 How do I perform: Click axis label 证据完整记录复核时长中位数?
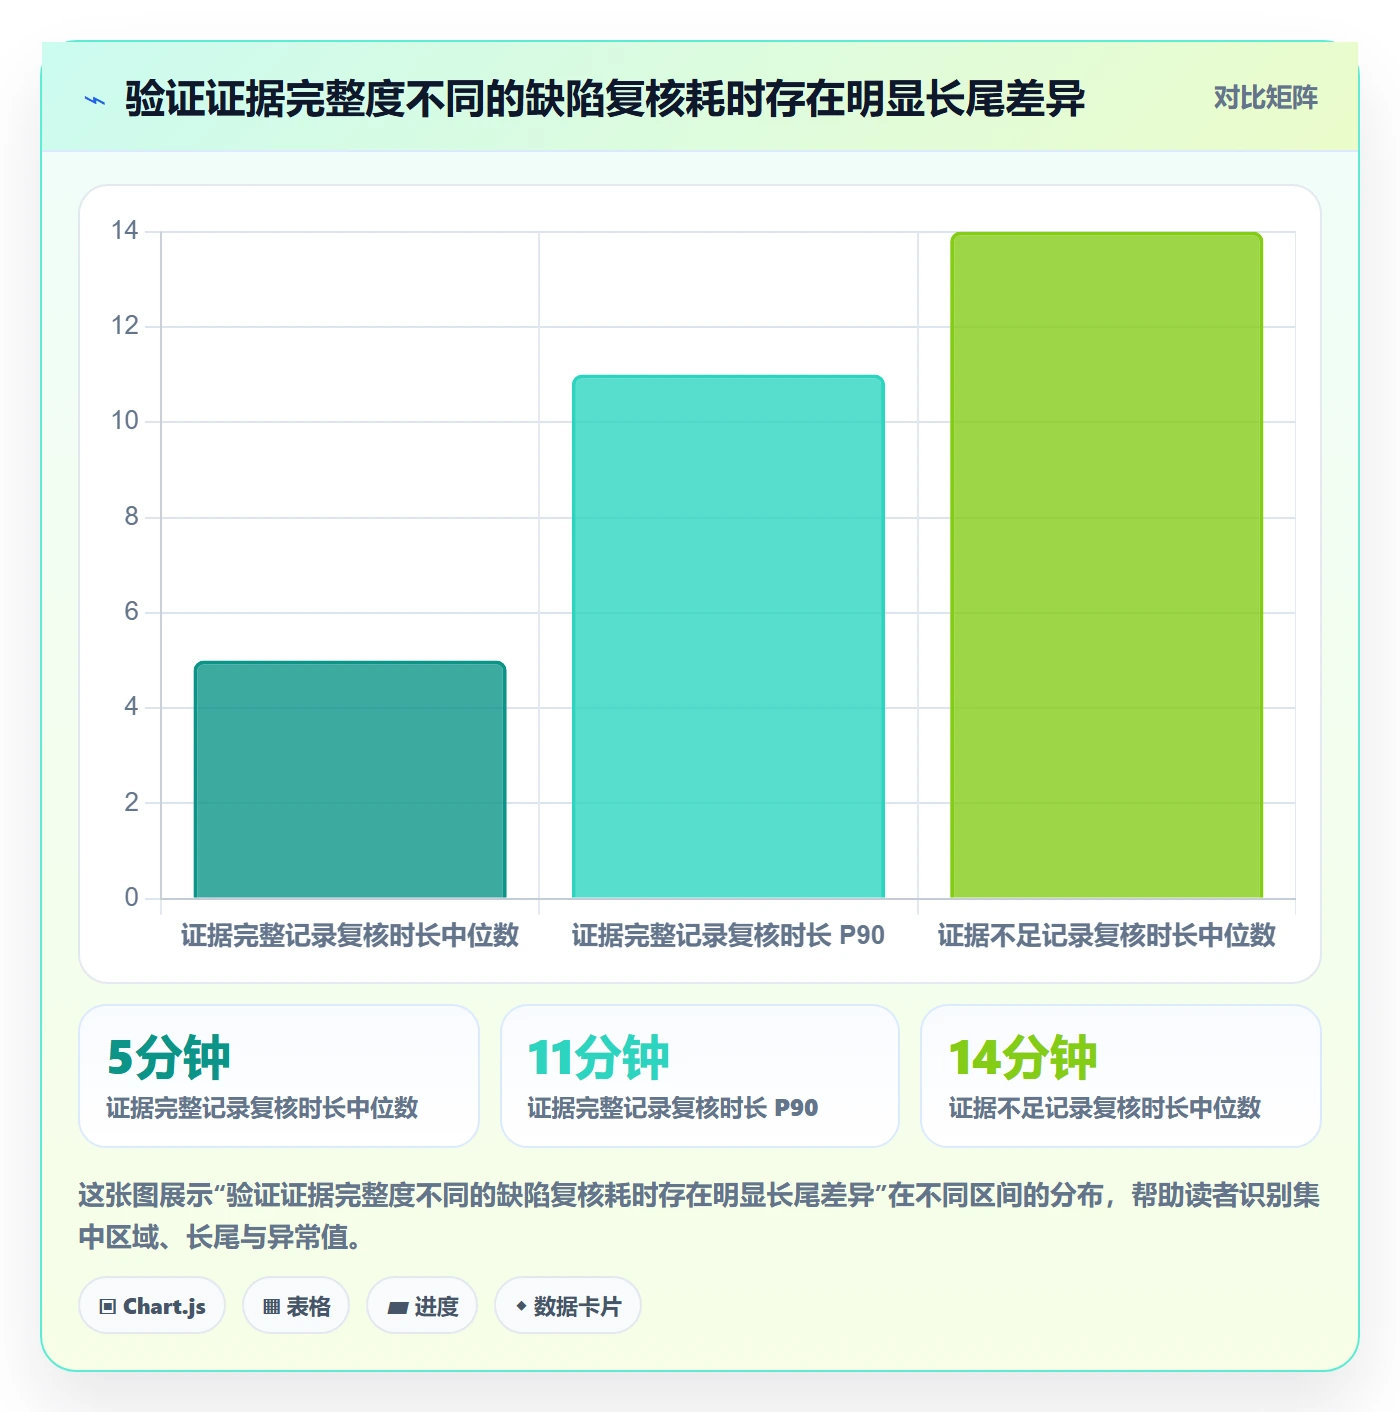click(x=350, y=935)
